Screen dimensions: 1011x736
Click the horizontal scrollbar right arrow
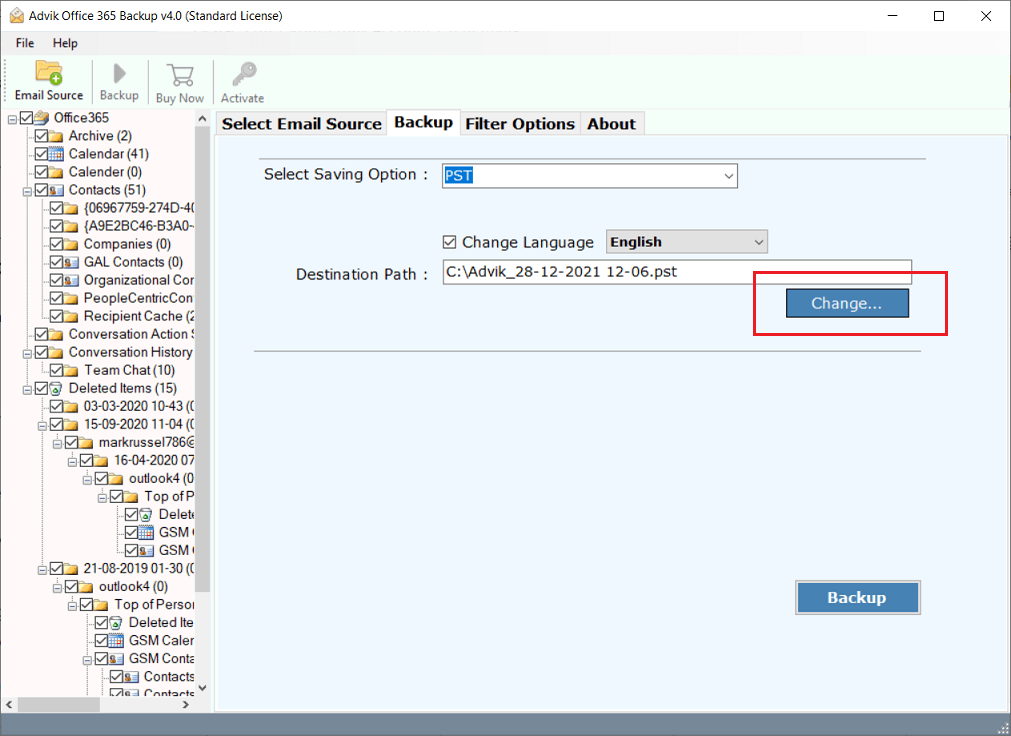tap(186, 704)
